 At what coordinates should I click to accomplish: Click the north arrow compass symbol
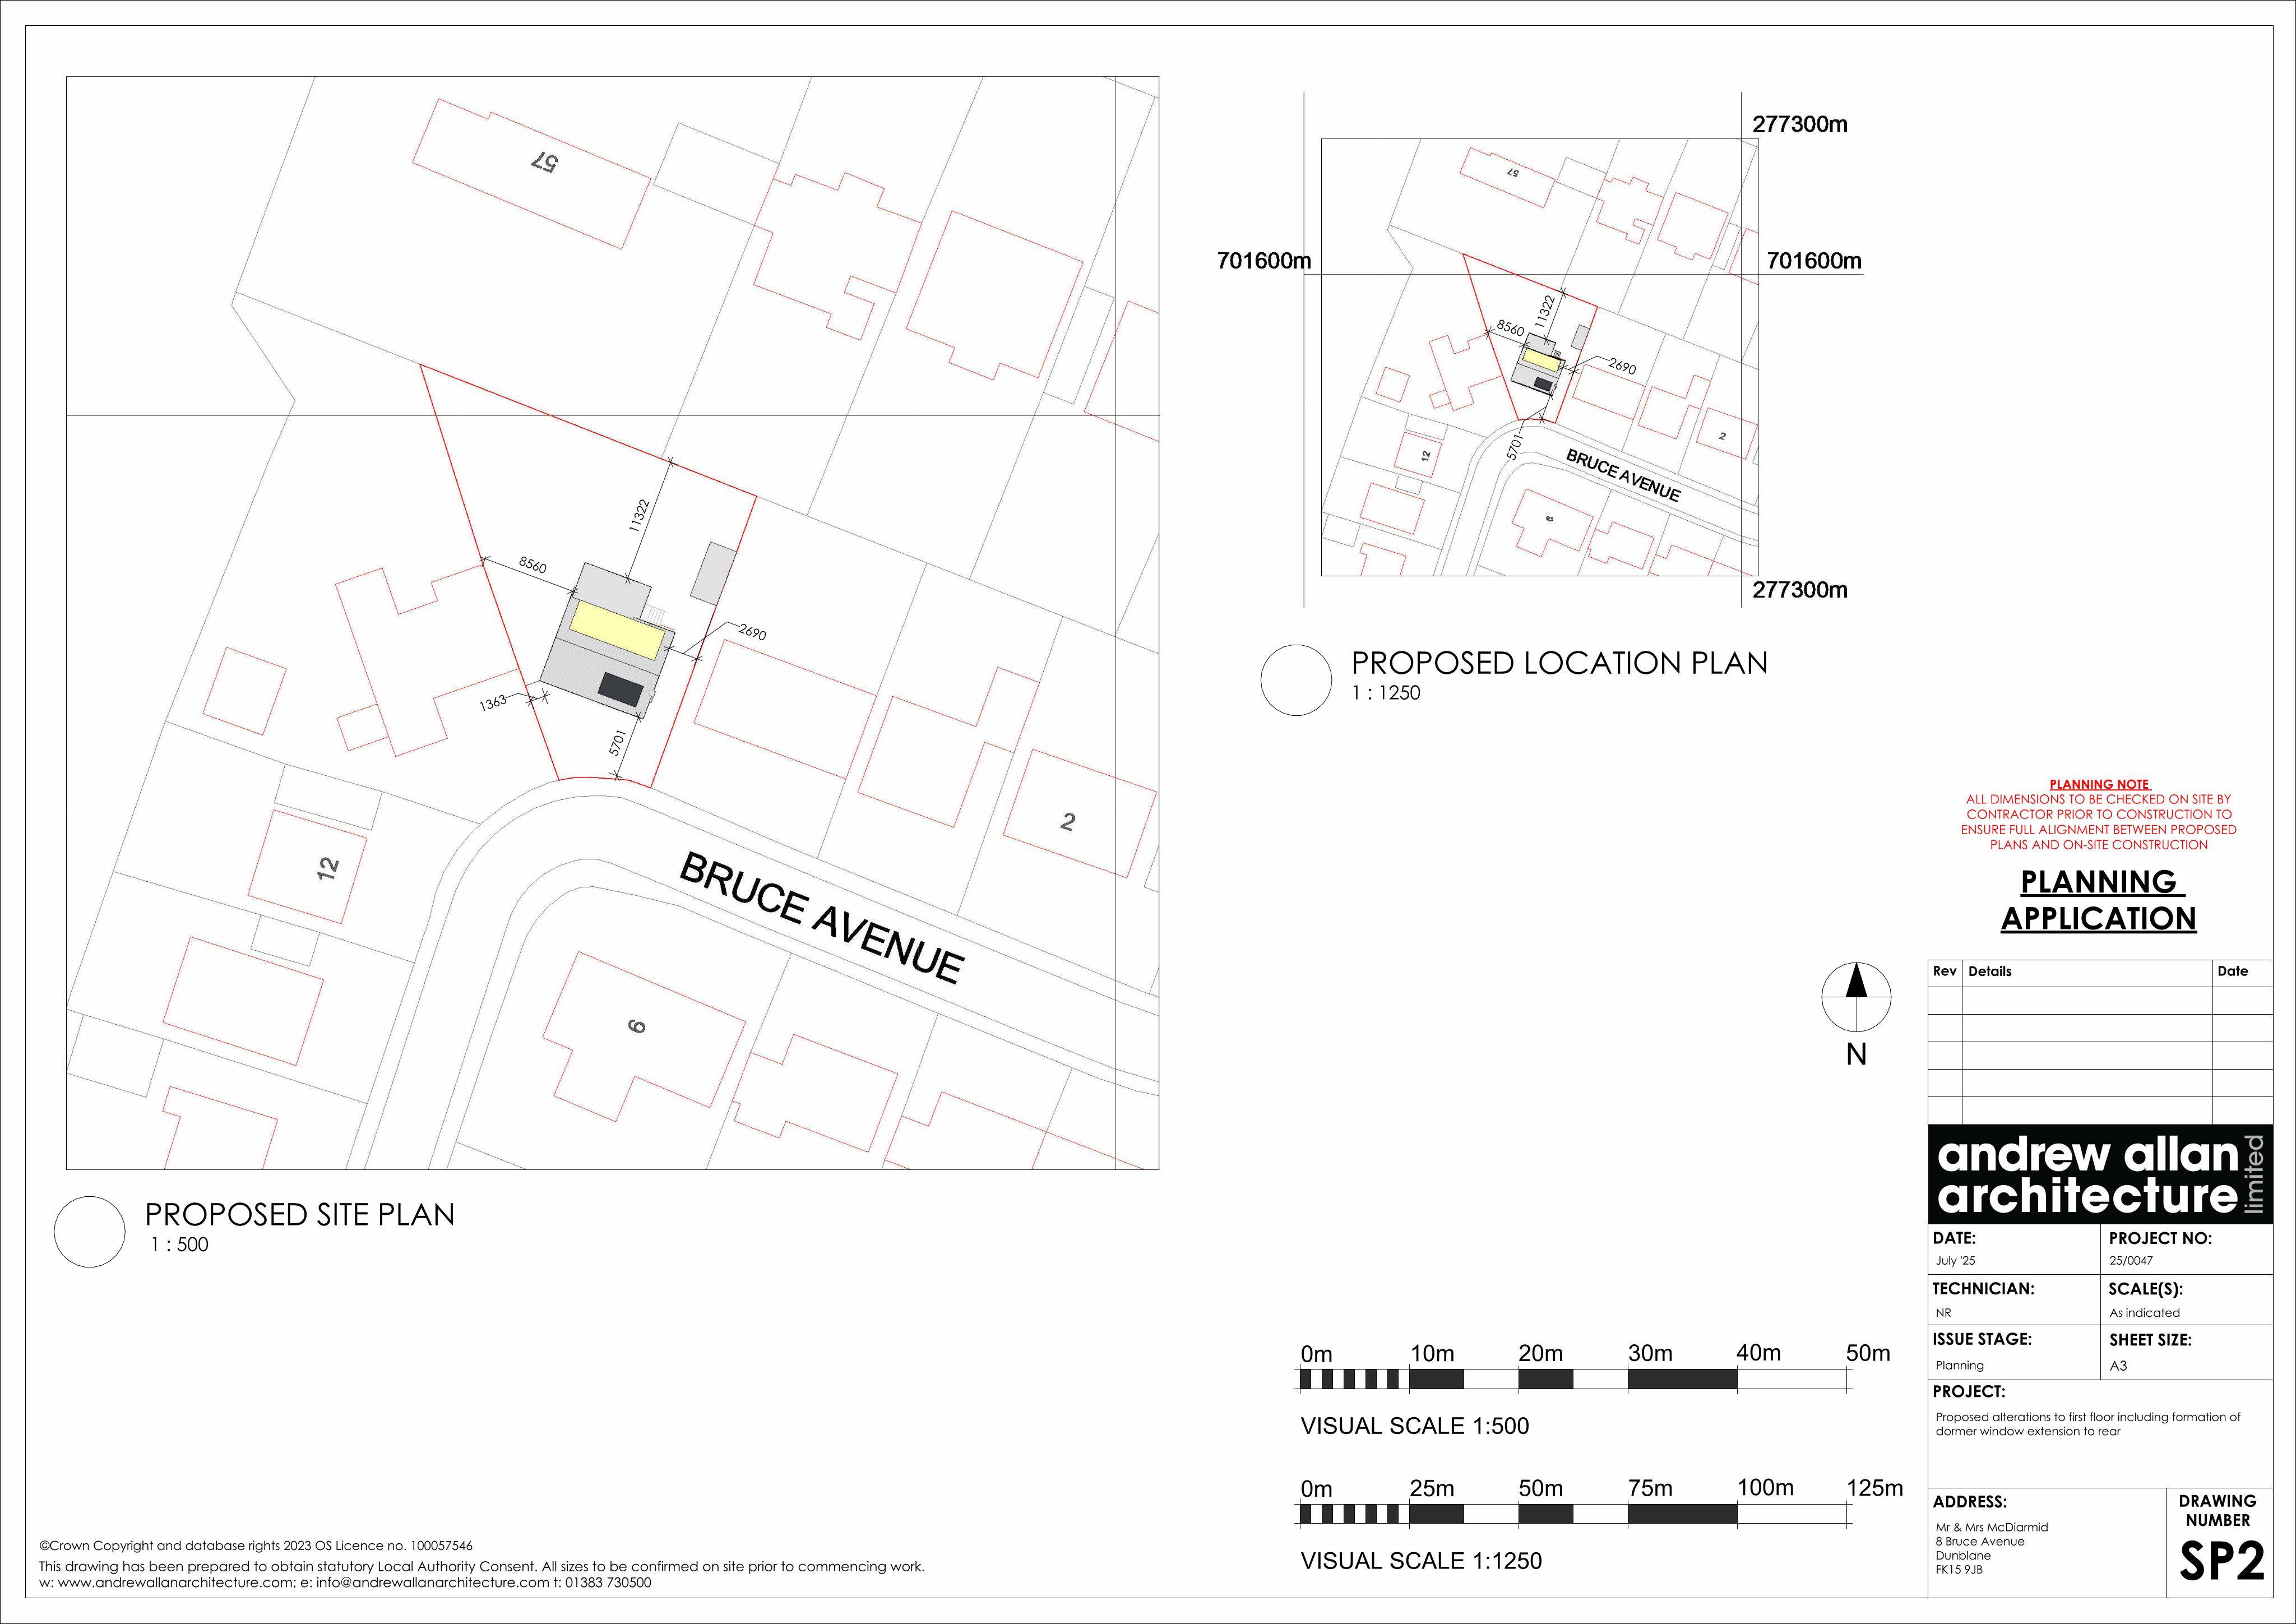click(1856, 997)
